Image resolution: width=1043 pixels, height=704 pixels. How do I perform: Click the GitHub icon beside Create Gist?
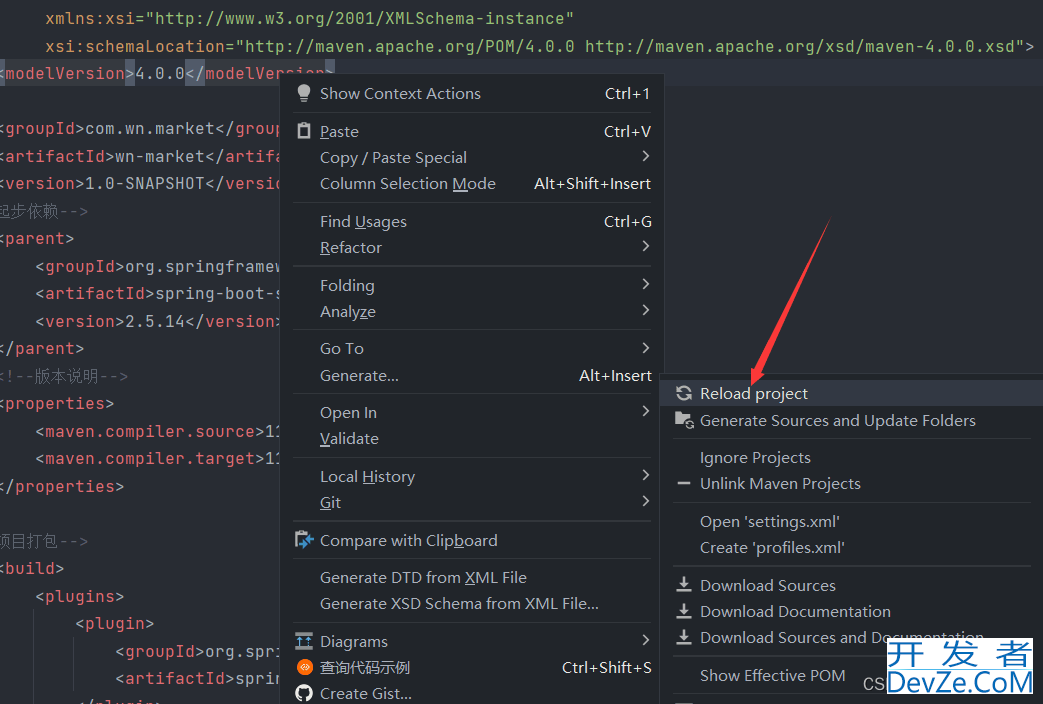(304, 693)
